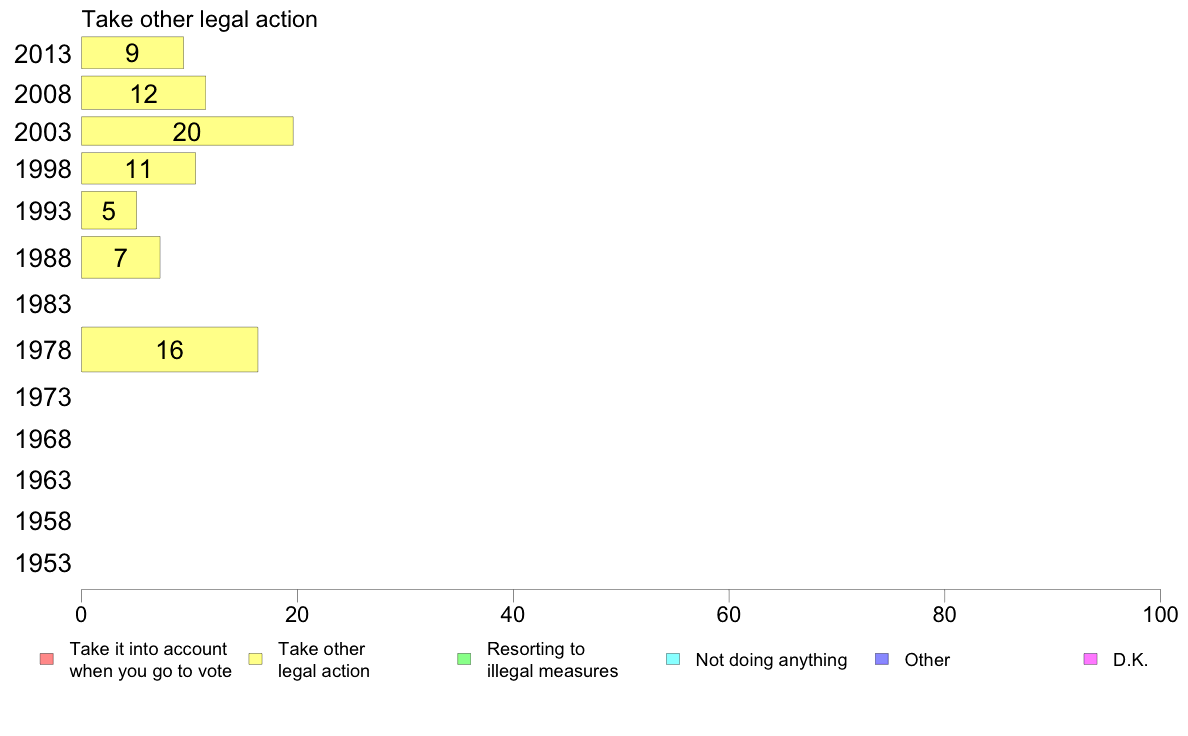
Task: Click the cyan 'Not doing anything' legend swatch
Action: click(x=673, y=659)
